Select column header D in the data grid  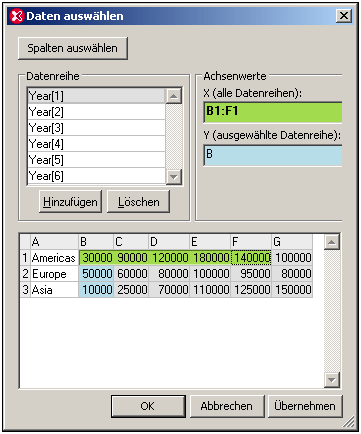click(169, 242)
